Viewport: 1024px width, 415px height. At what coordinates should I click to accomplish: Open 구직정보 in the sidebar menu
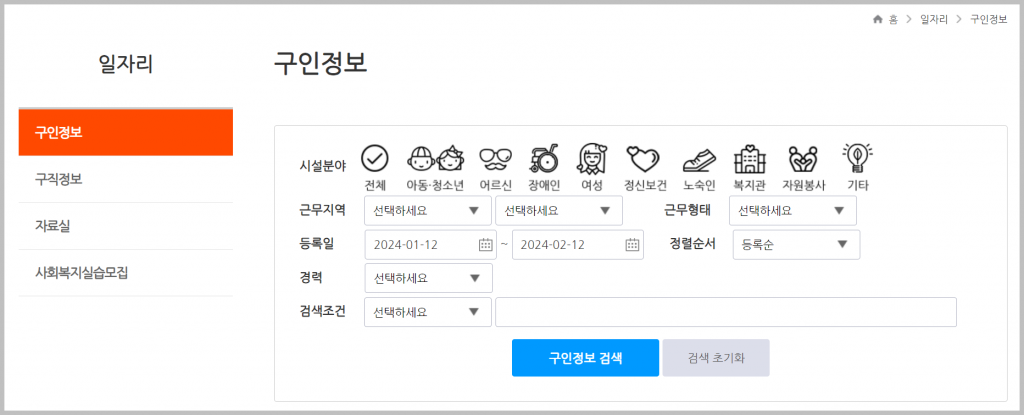(x=125, y=179)
